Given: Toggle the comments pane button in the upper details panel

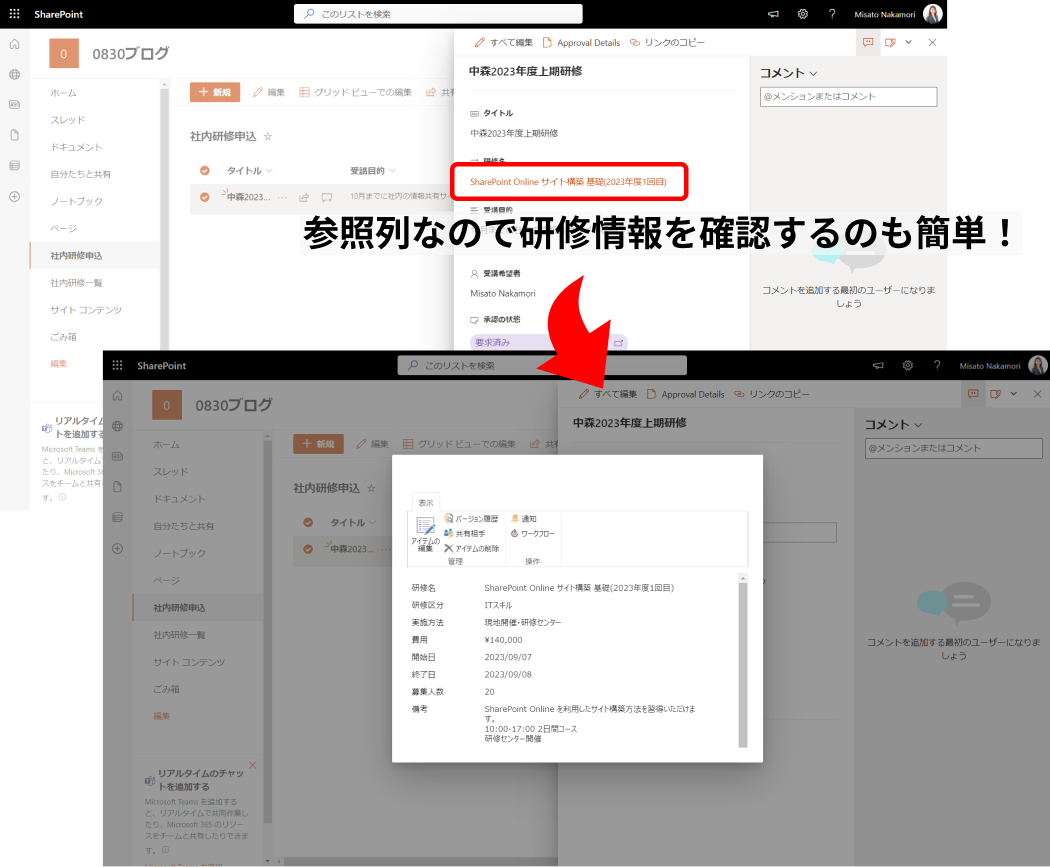Looking at the screenshot, I should point(868,42).
